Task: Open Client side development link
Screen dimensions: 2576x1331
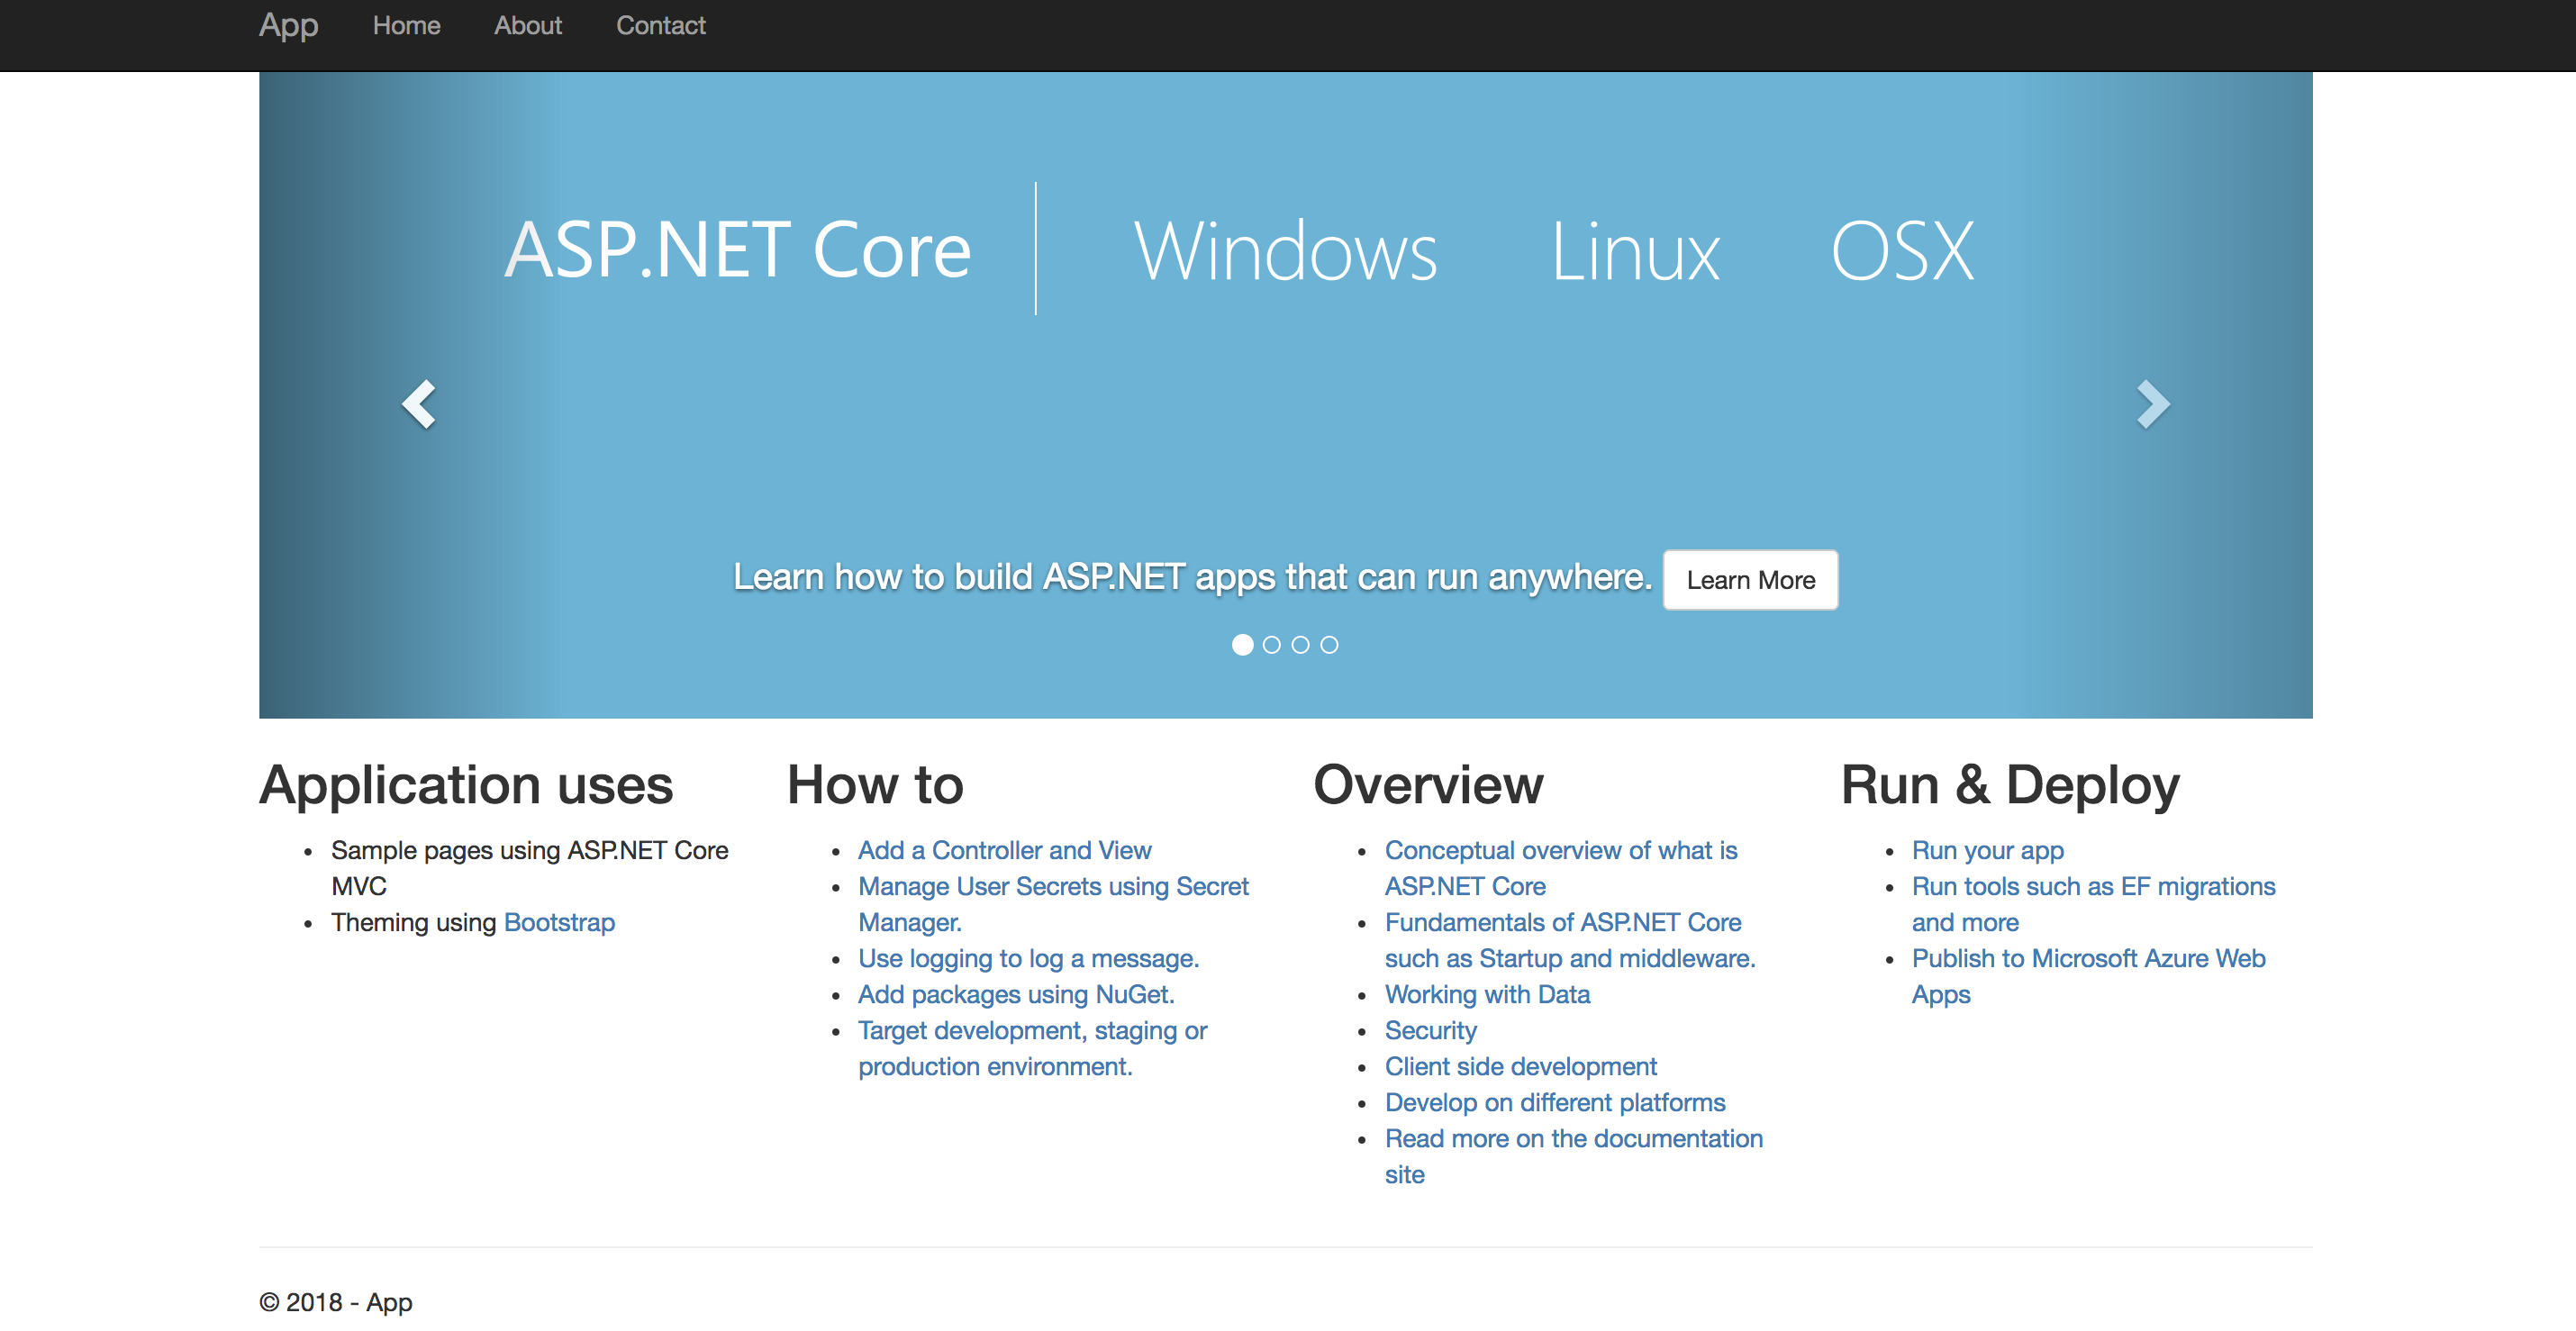Action: [x=1520, y=1066]
